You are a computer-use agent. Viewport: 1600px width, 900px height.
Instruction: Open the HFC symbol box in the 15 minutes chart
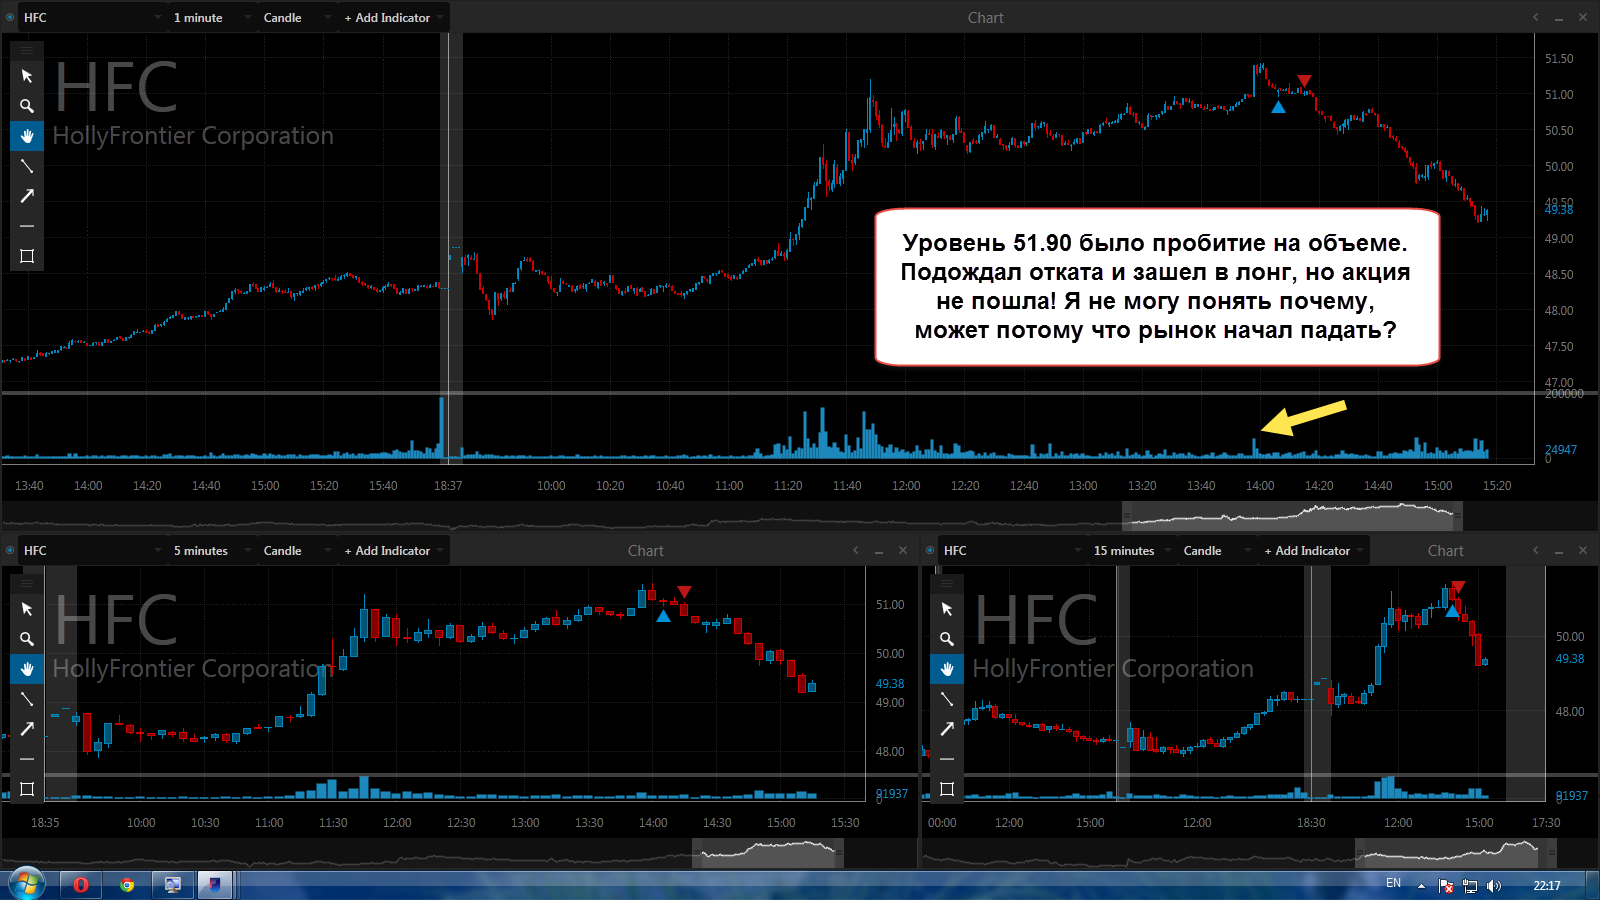coord(1012,550)
